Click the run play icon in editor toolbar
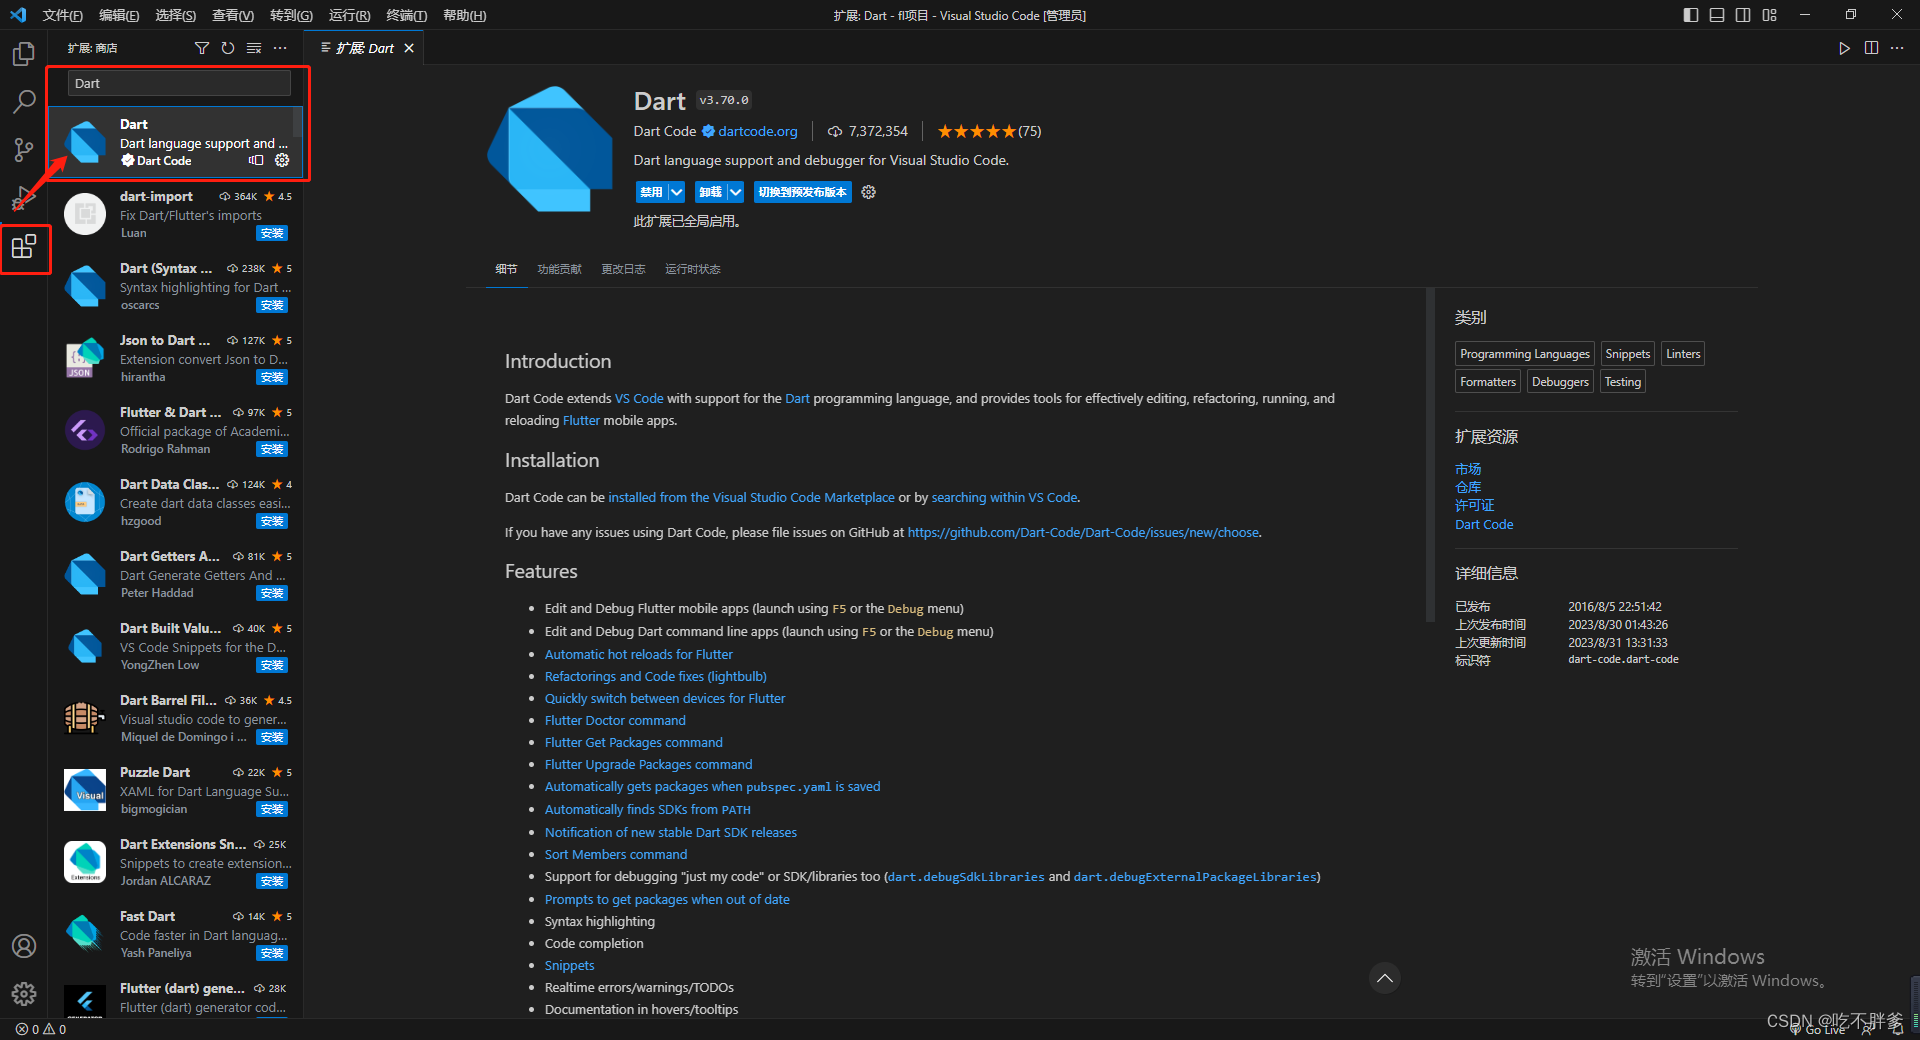 [x=1844, y=48]
